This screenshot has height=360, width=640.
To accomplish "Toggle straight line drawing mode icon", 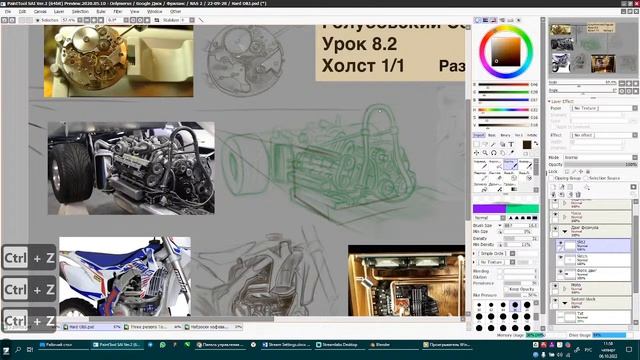I will pos(201,20).
